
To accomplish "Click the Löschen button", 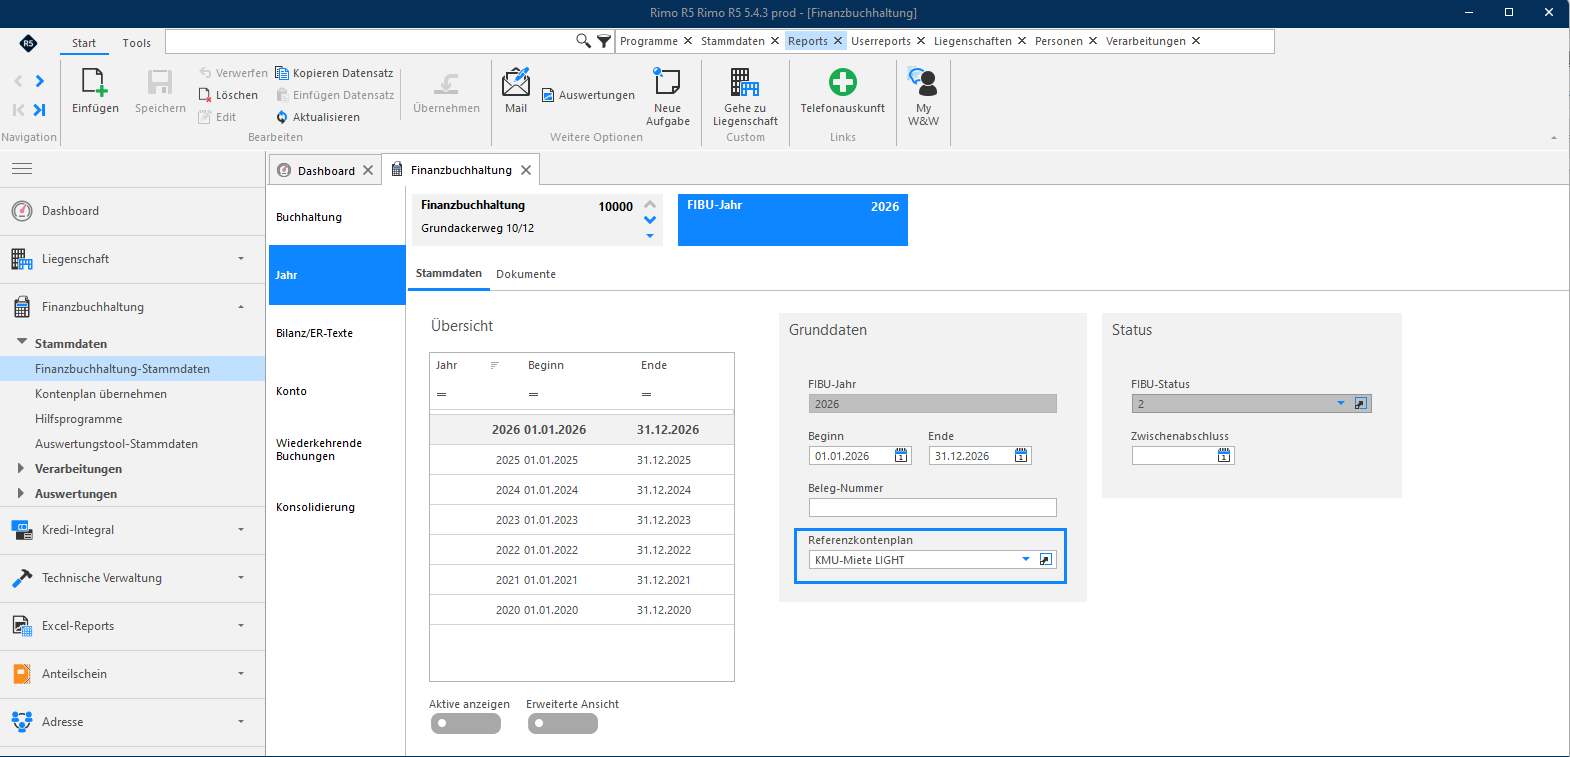I will coord(228,95).
